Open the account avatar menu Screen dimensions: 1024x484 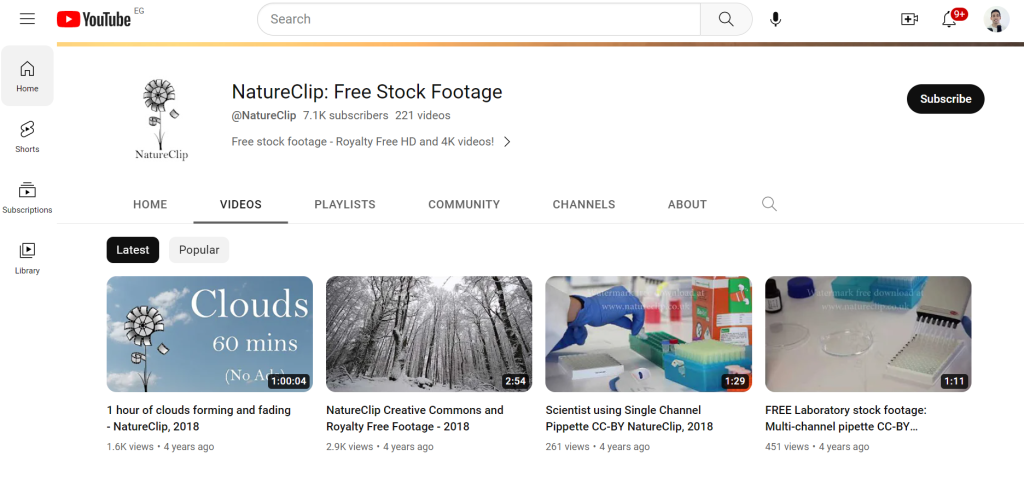(x=997, y=19)
